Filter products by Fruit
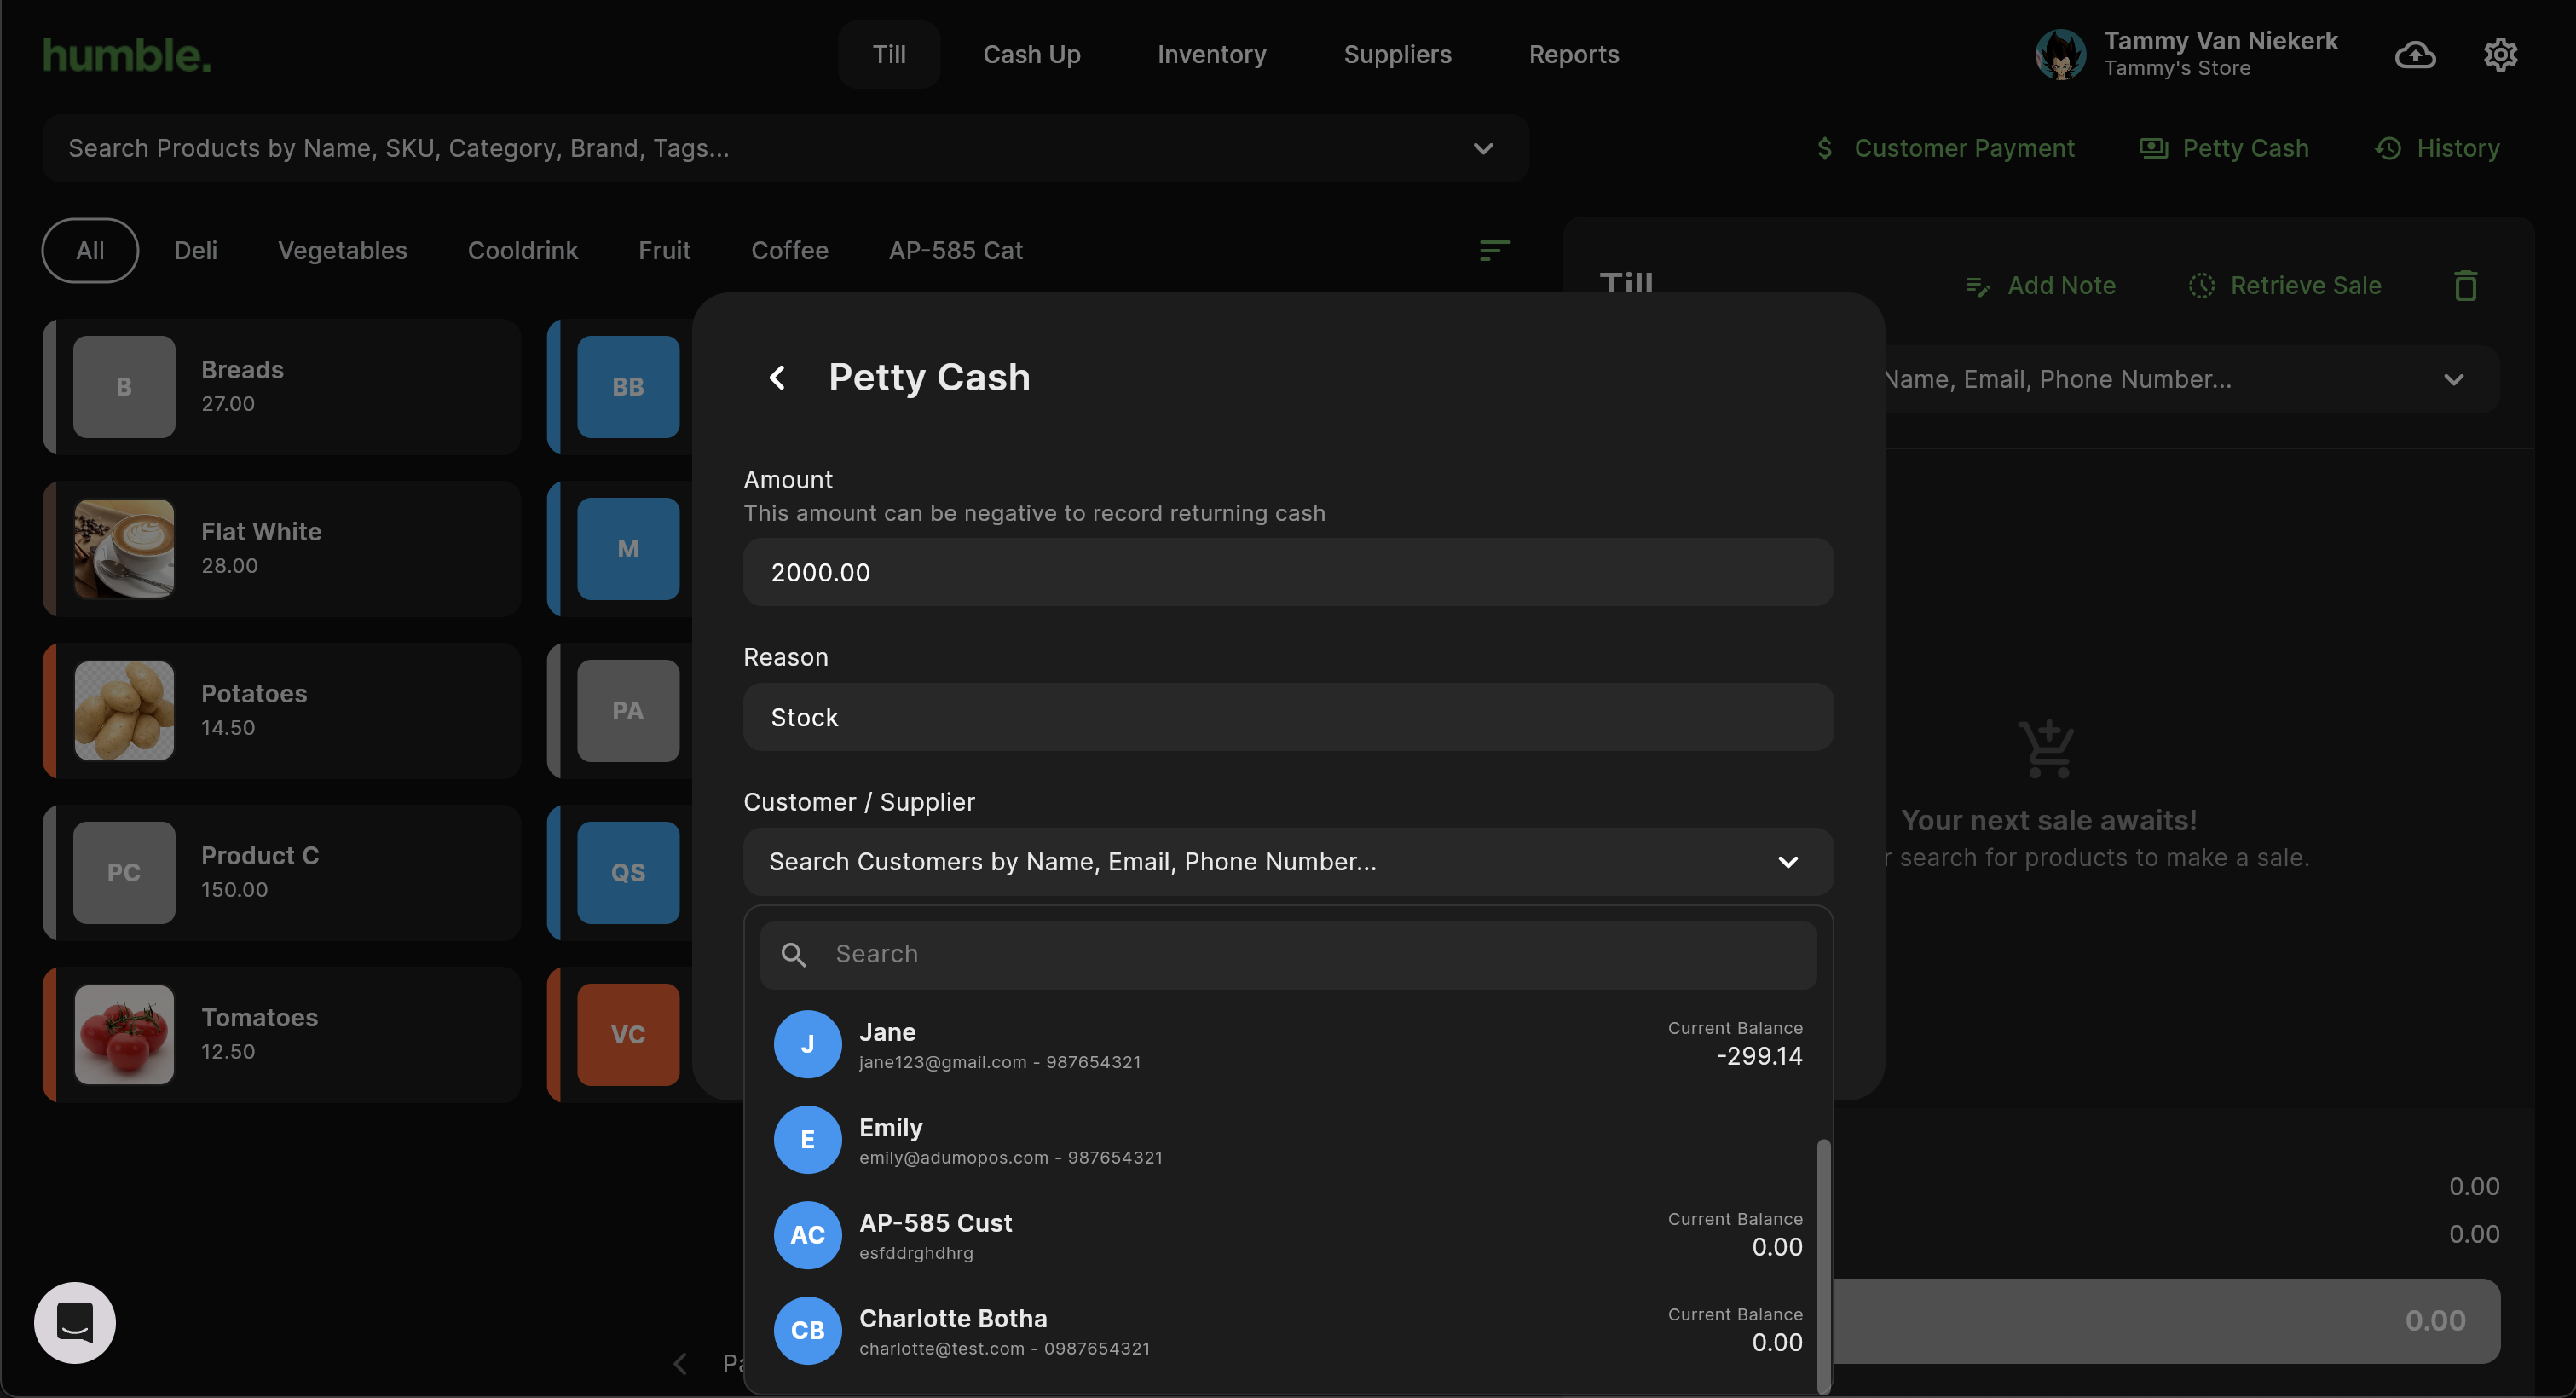 (664, 250)
